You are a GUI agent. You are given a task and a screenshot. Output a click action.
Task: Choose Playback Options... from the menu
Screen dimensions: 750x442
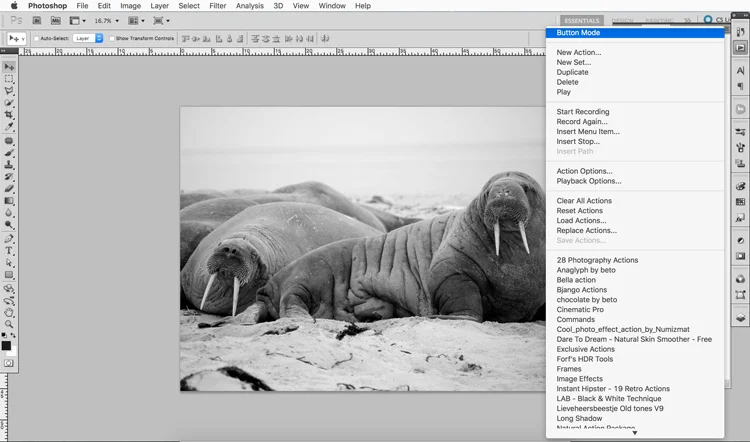tap(635, 181)
